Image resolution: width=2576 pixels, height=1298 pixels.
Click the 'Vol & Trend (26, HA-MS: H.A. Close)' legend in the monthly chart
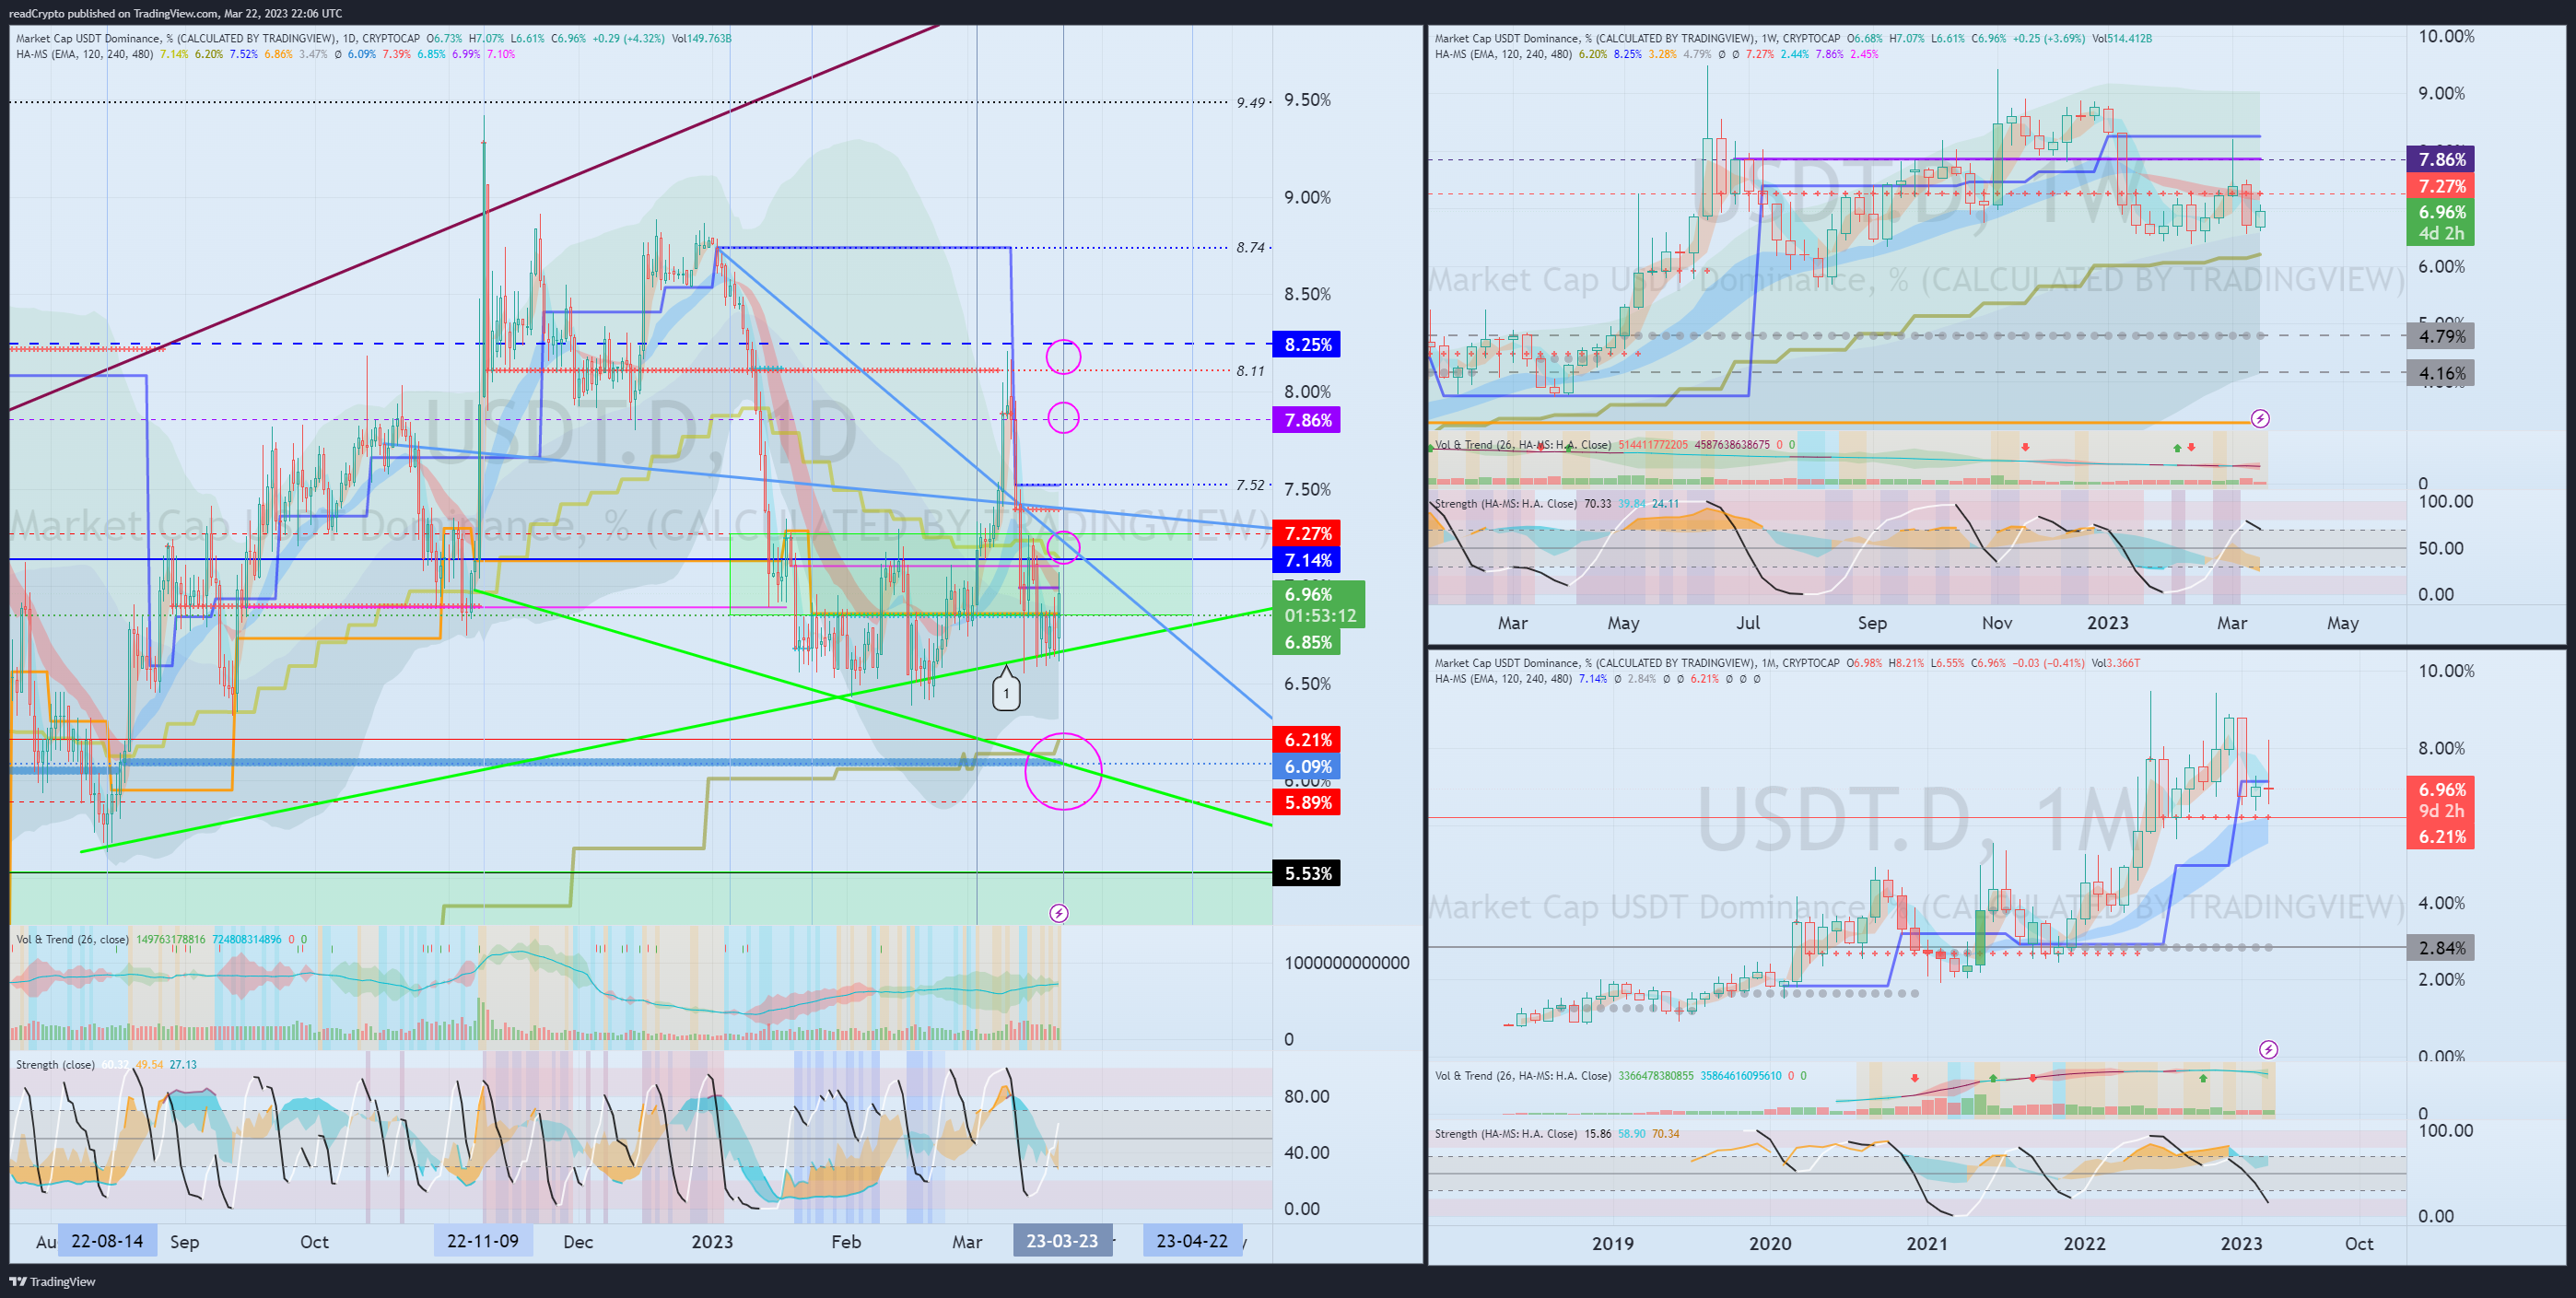point(1523,1075)
